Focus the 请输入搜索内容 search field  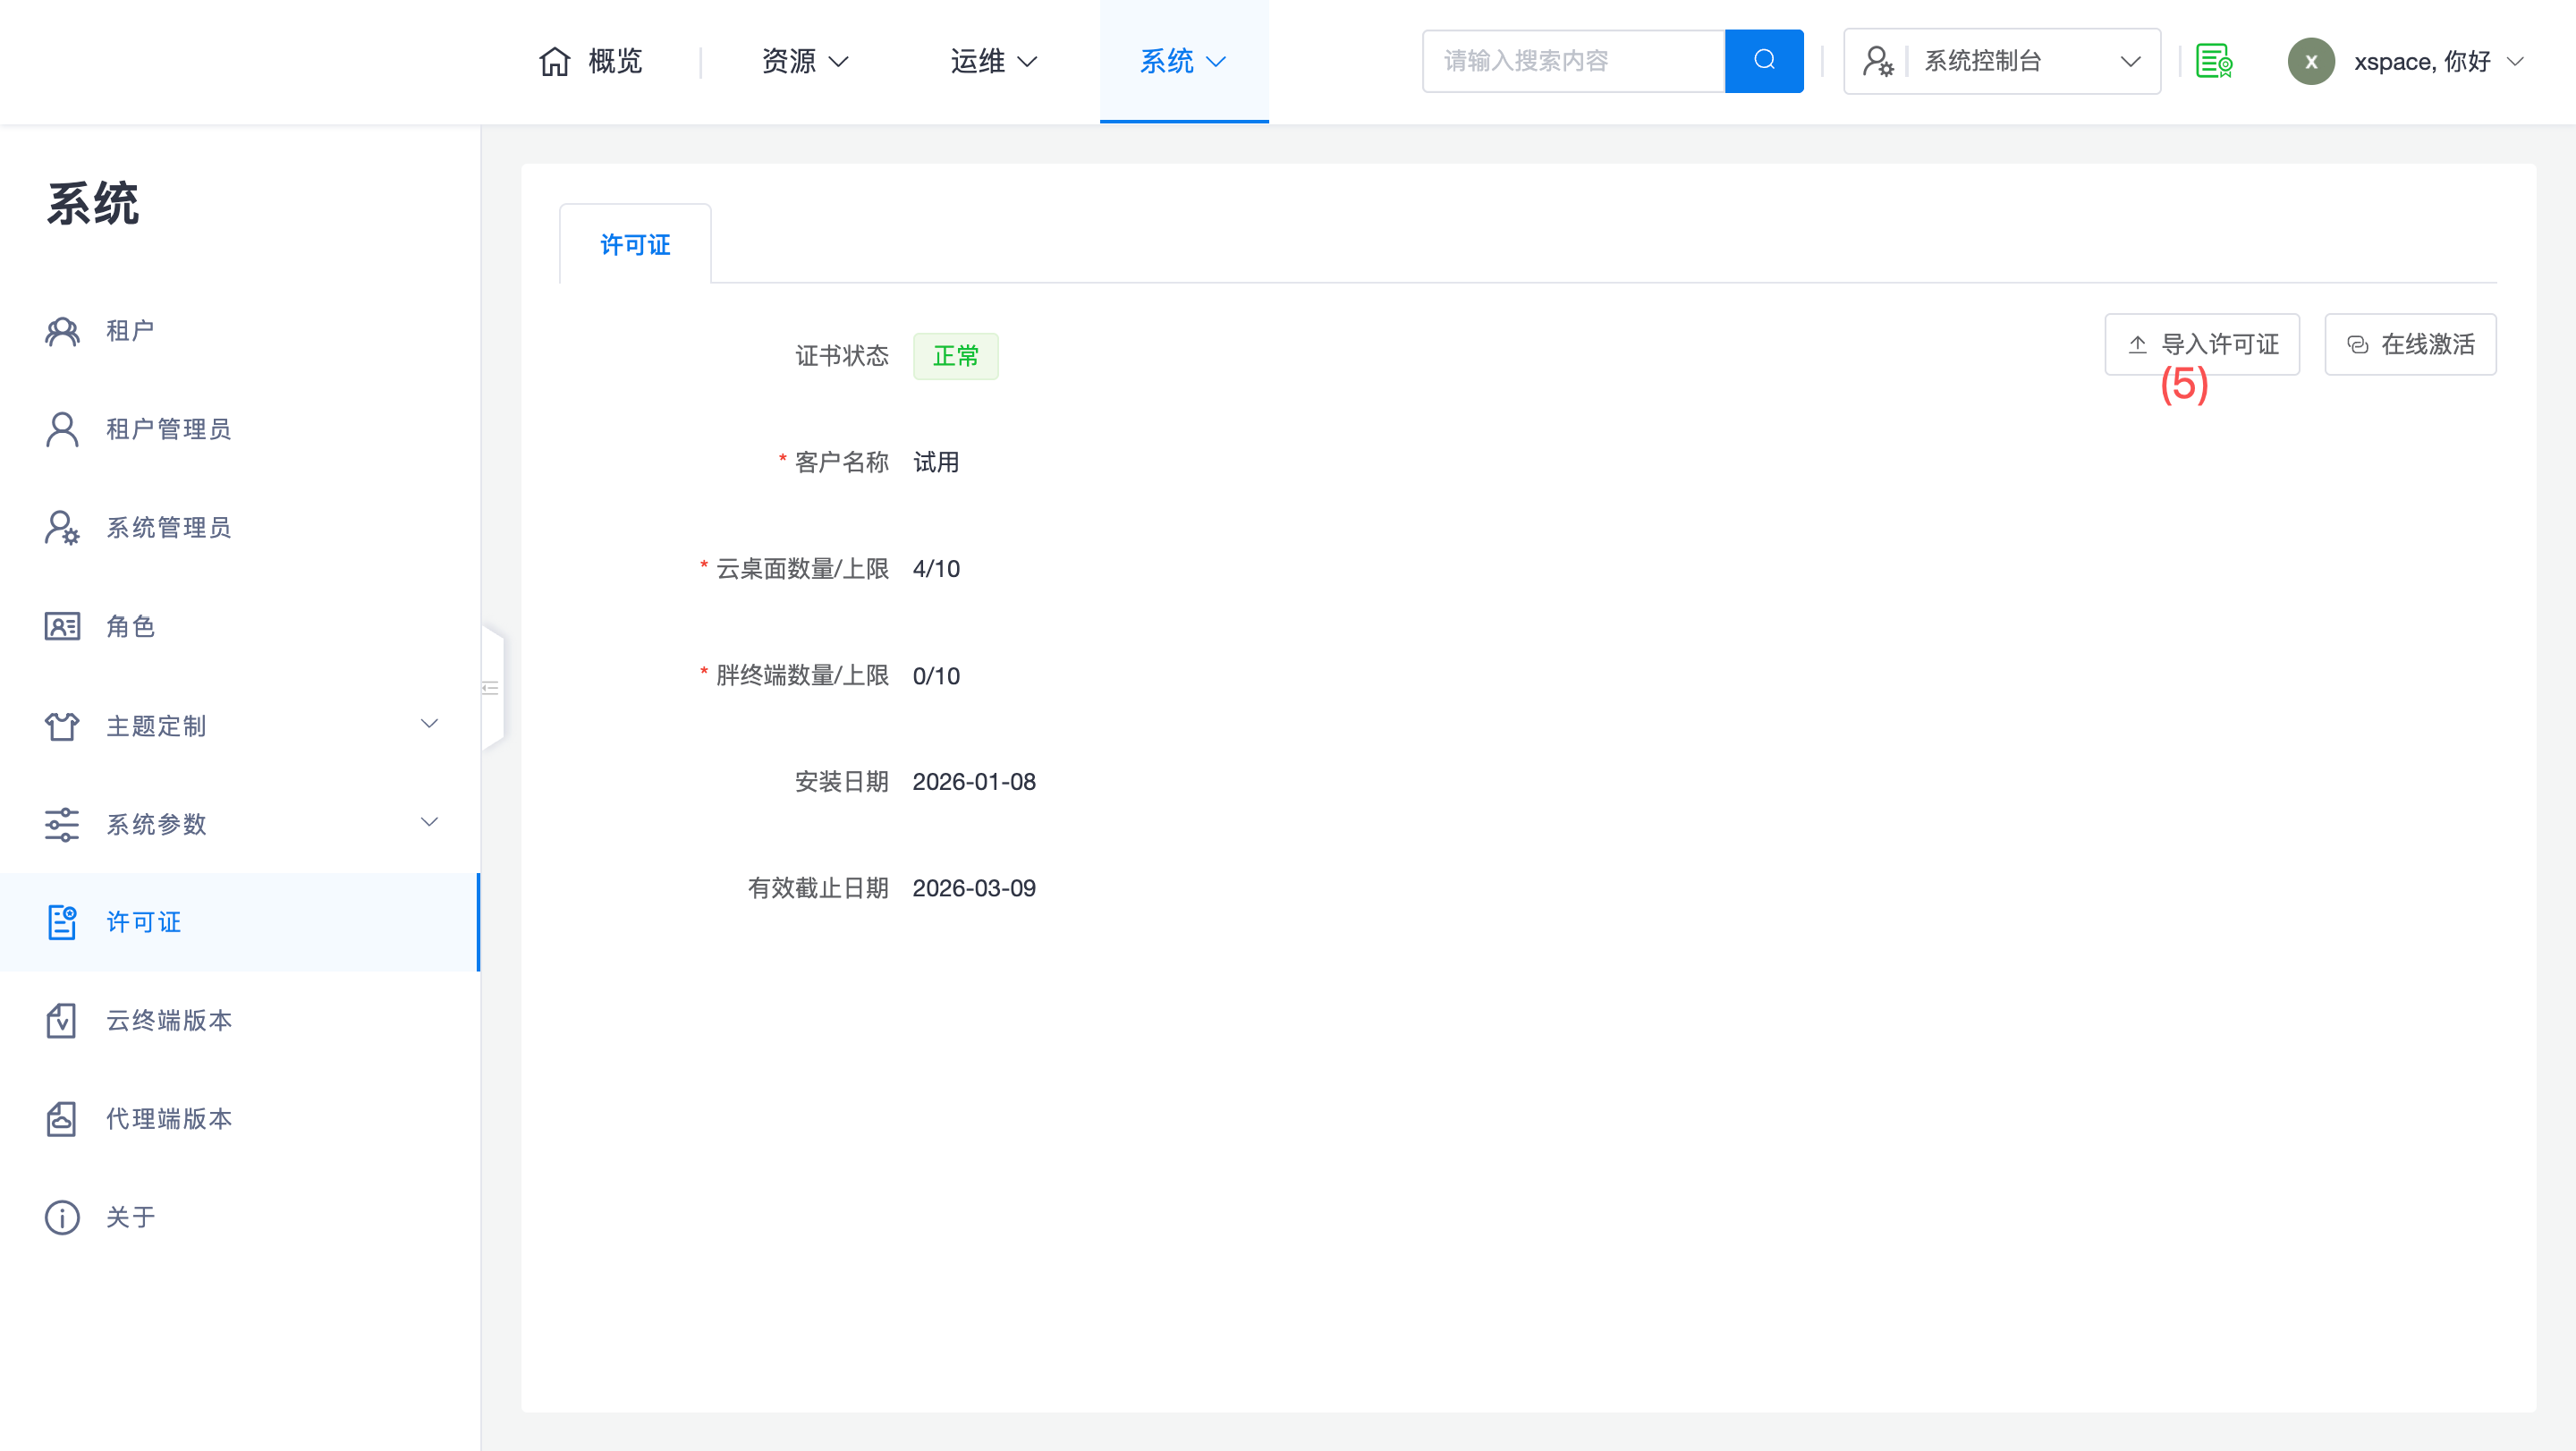pos(1573,61)
